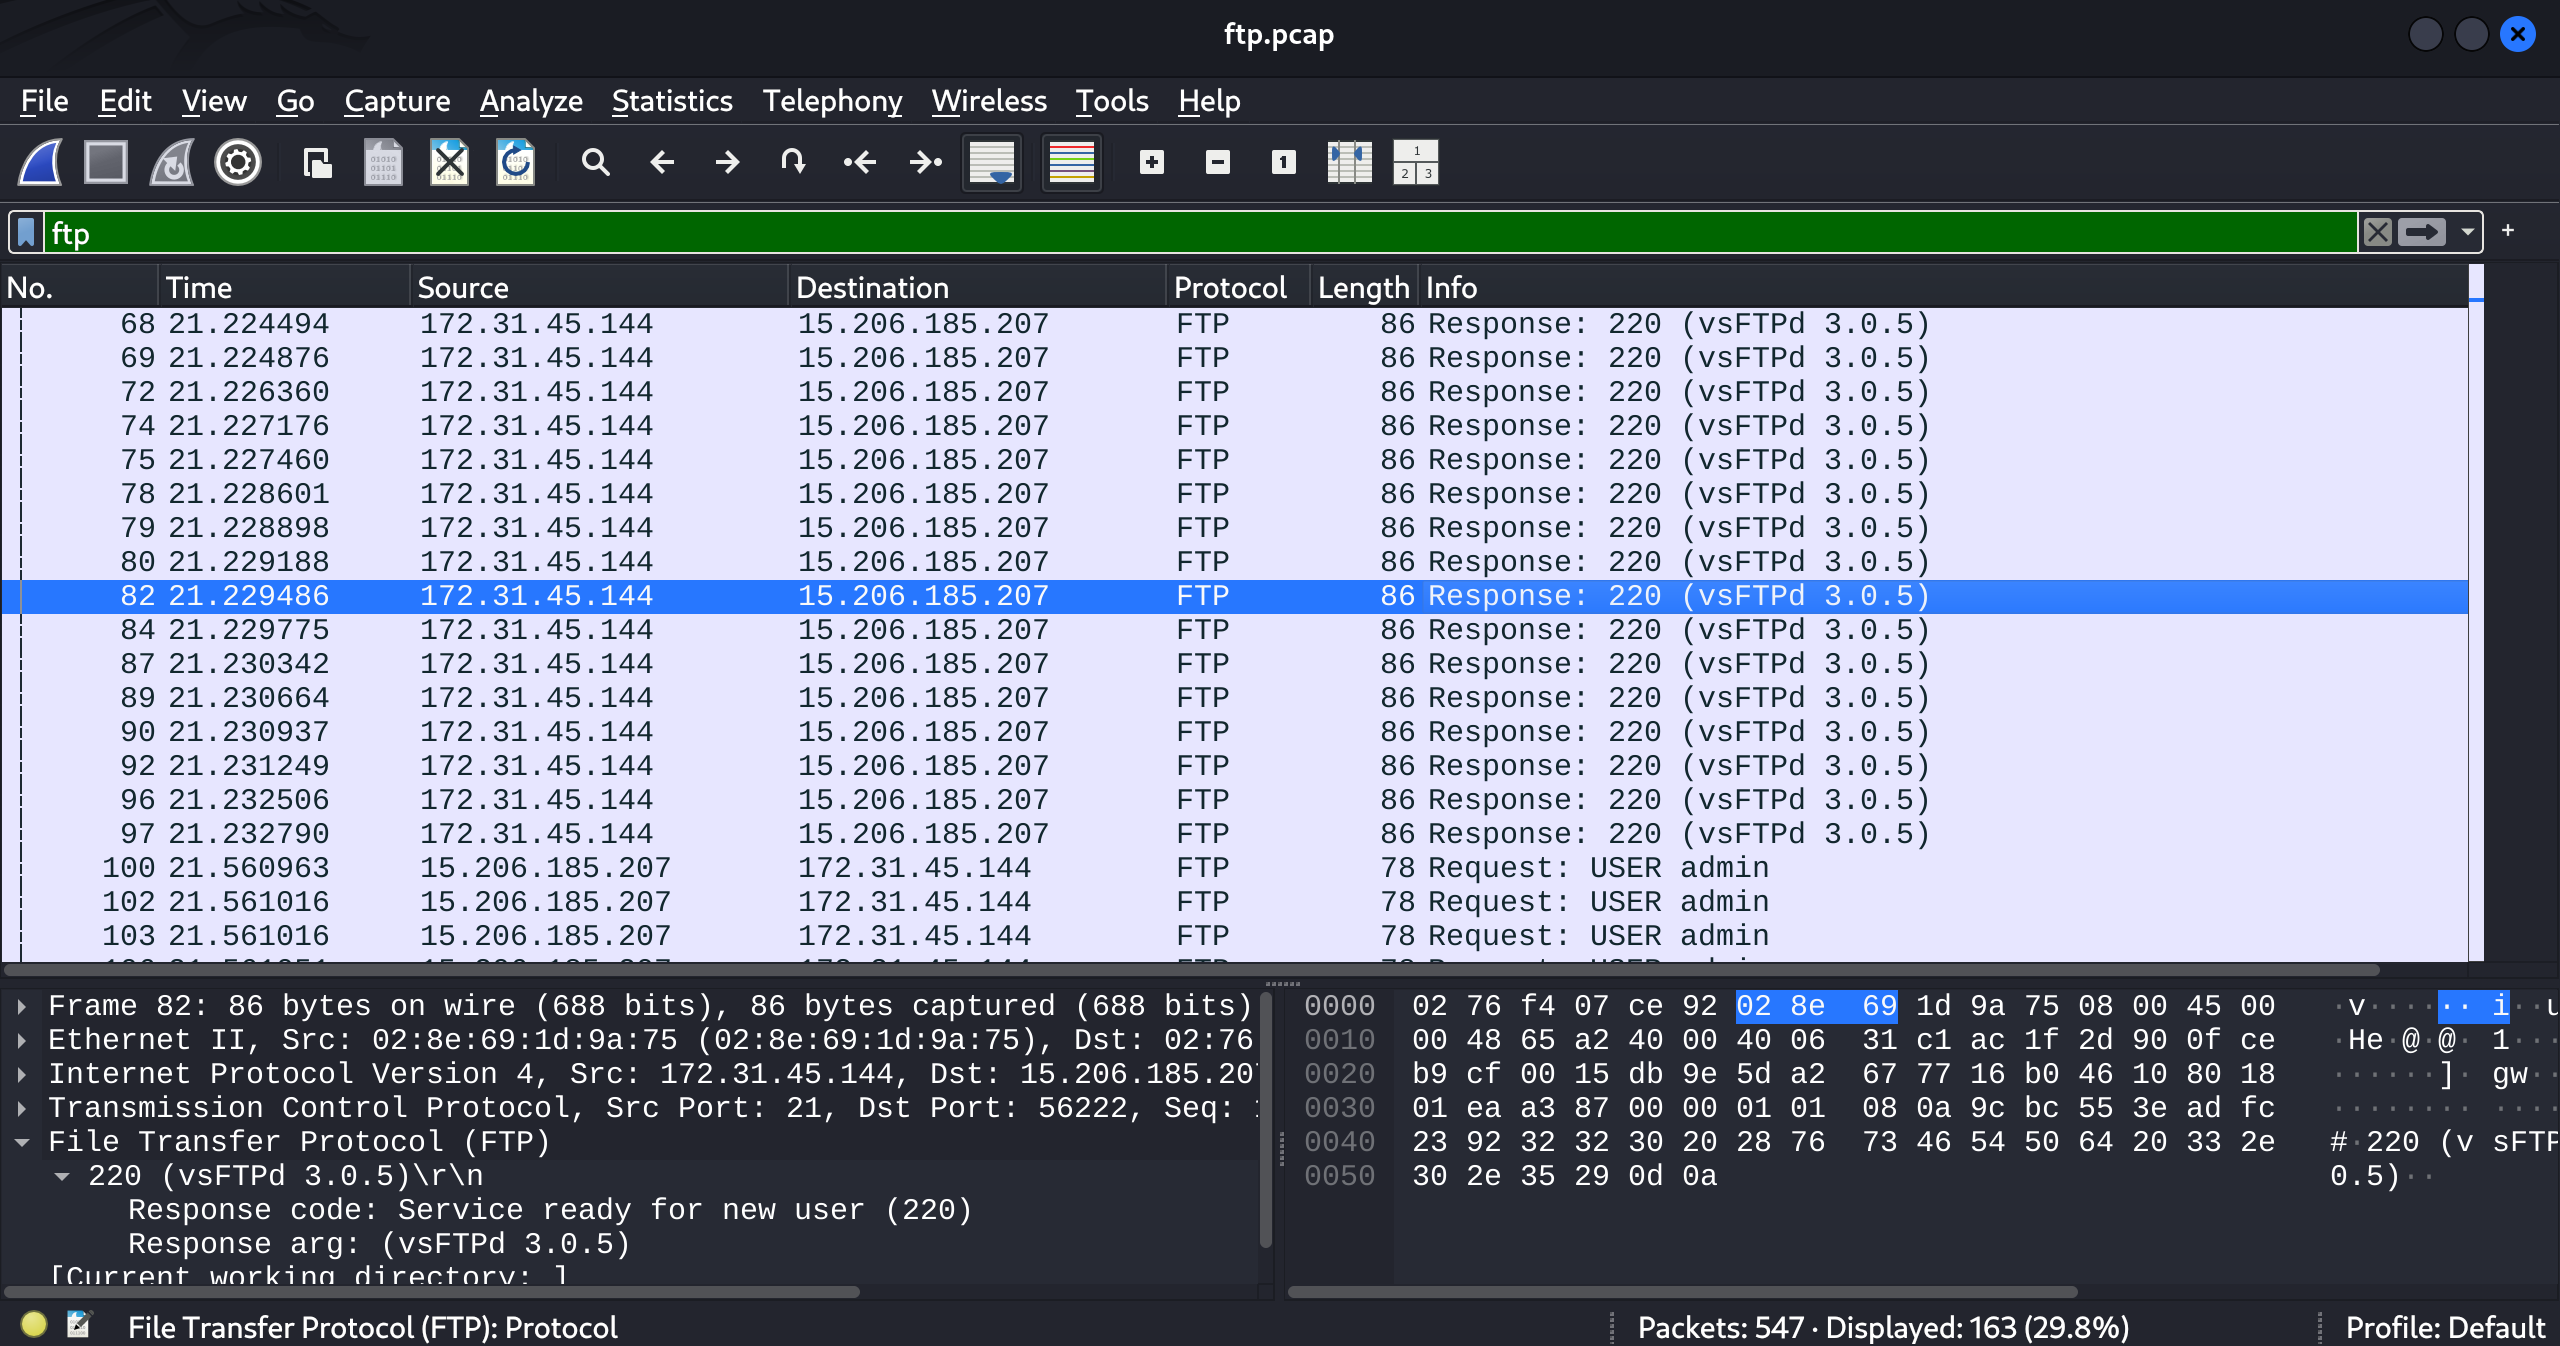This screenshot has height=1346, width=2560.
Task: Sort by the Info column
Action: click(1942, 288)
